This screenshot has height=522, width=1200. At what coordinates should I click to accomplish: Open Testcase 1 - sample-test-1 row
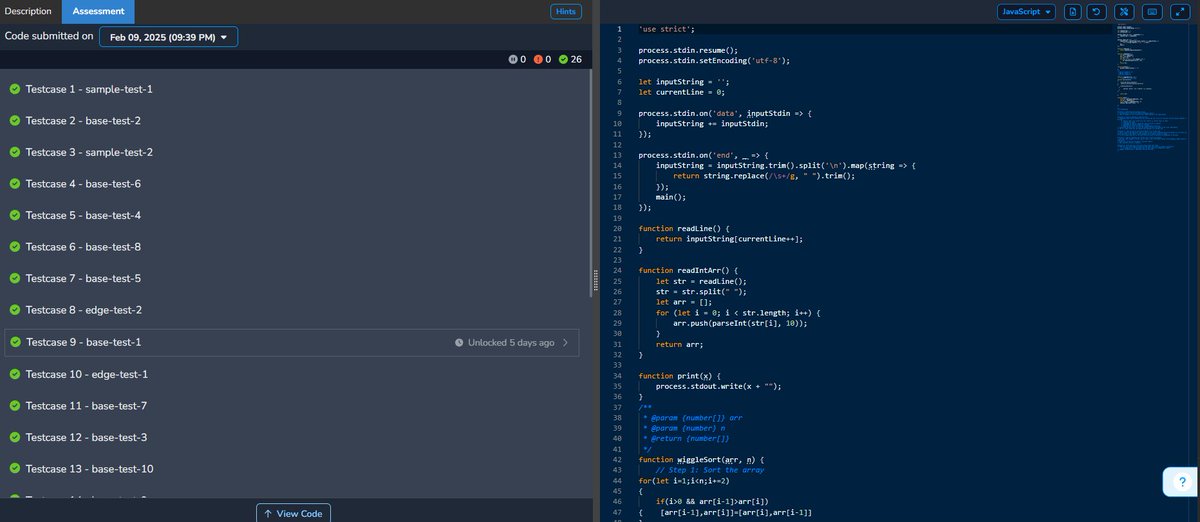(292, 89)
